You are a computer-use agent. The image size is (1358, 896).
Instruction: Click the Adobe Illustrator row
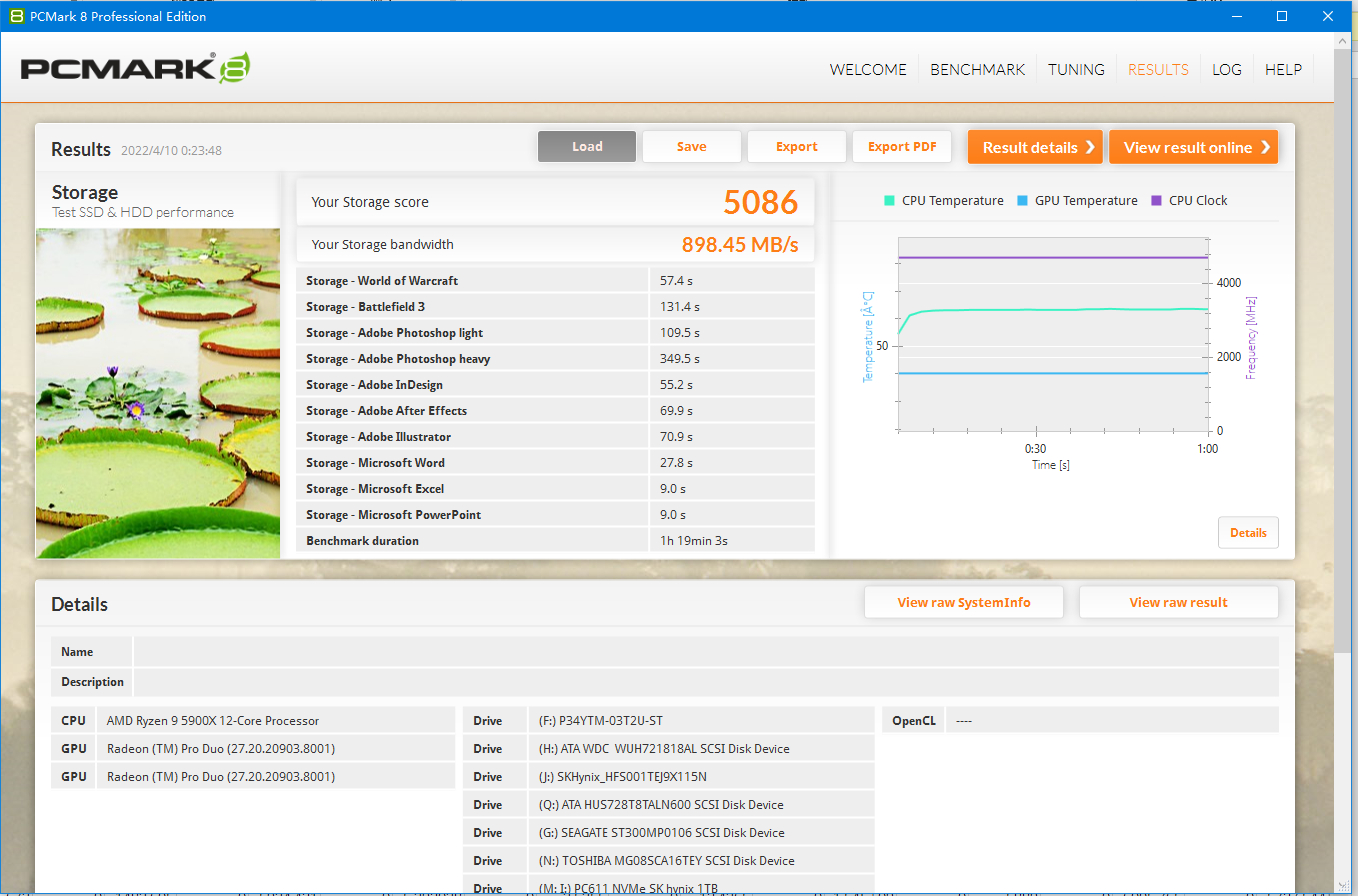[x=556, y=437]
